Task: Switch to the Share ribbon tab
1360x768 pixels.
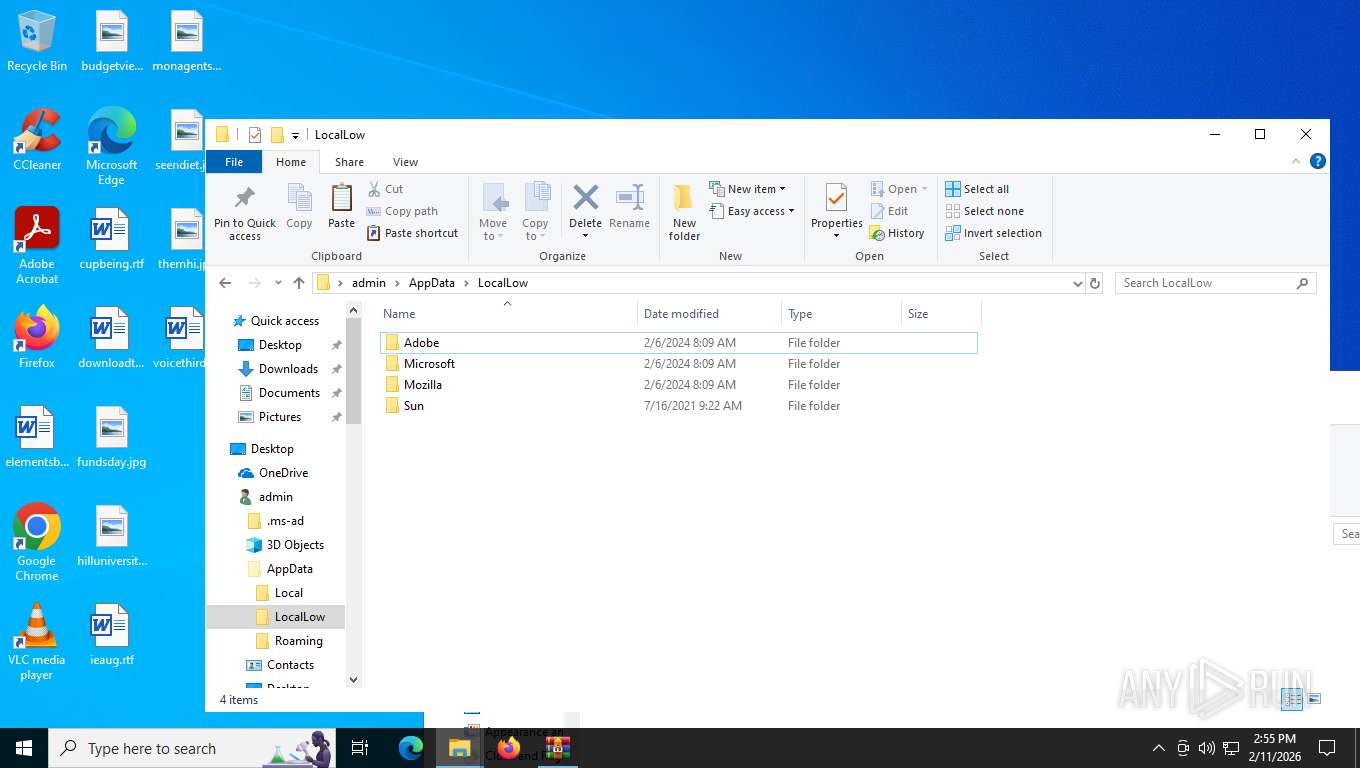Action: [349, 162]
